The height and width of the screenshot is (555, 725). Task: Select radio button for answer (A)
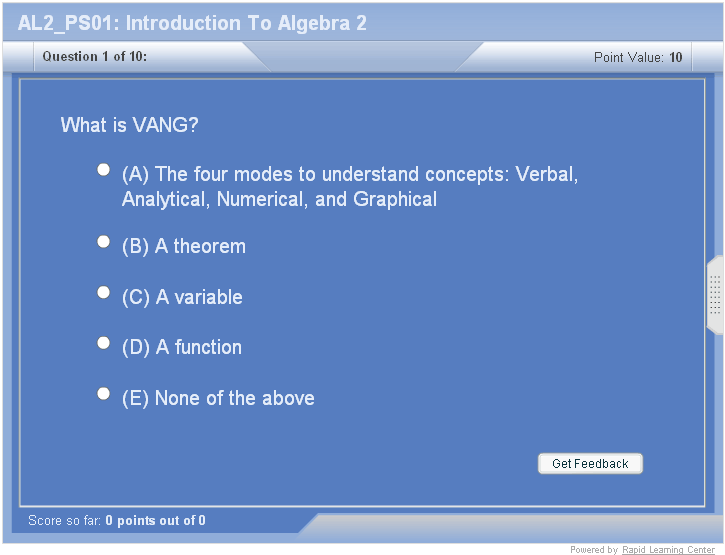click(x=103, y=170)
